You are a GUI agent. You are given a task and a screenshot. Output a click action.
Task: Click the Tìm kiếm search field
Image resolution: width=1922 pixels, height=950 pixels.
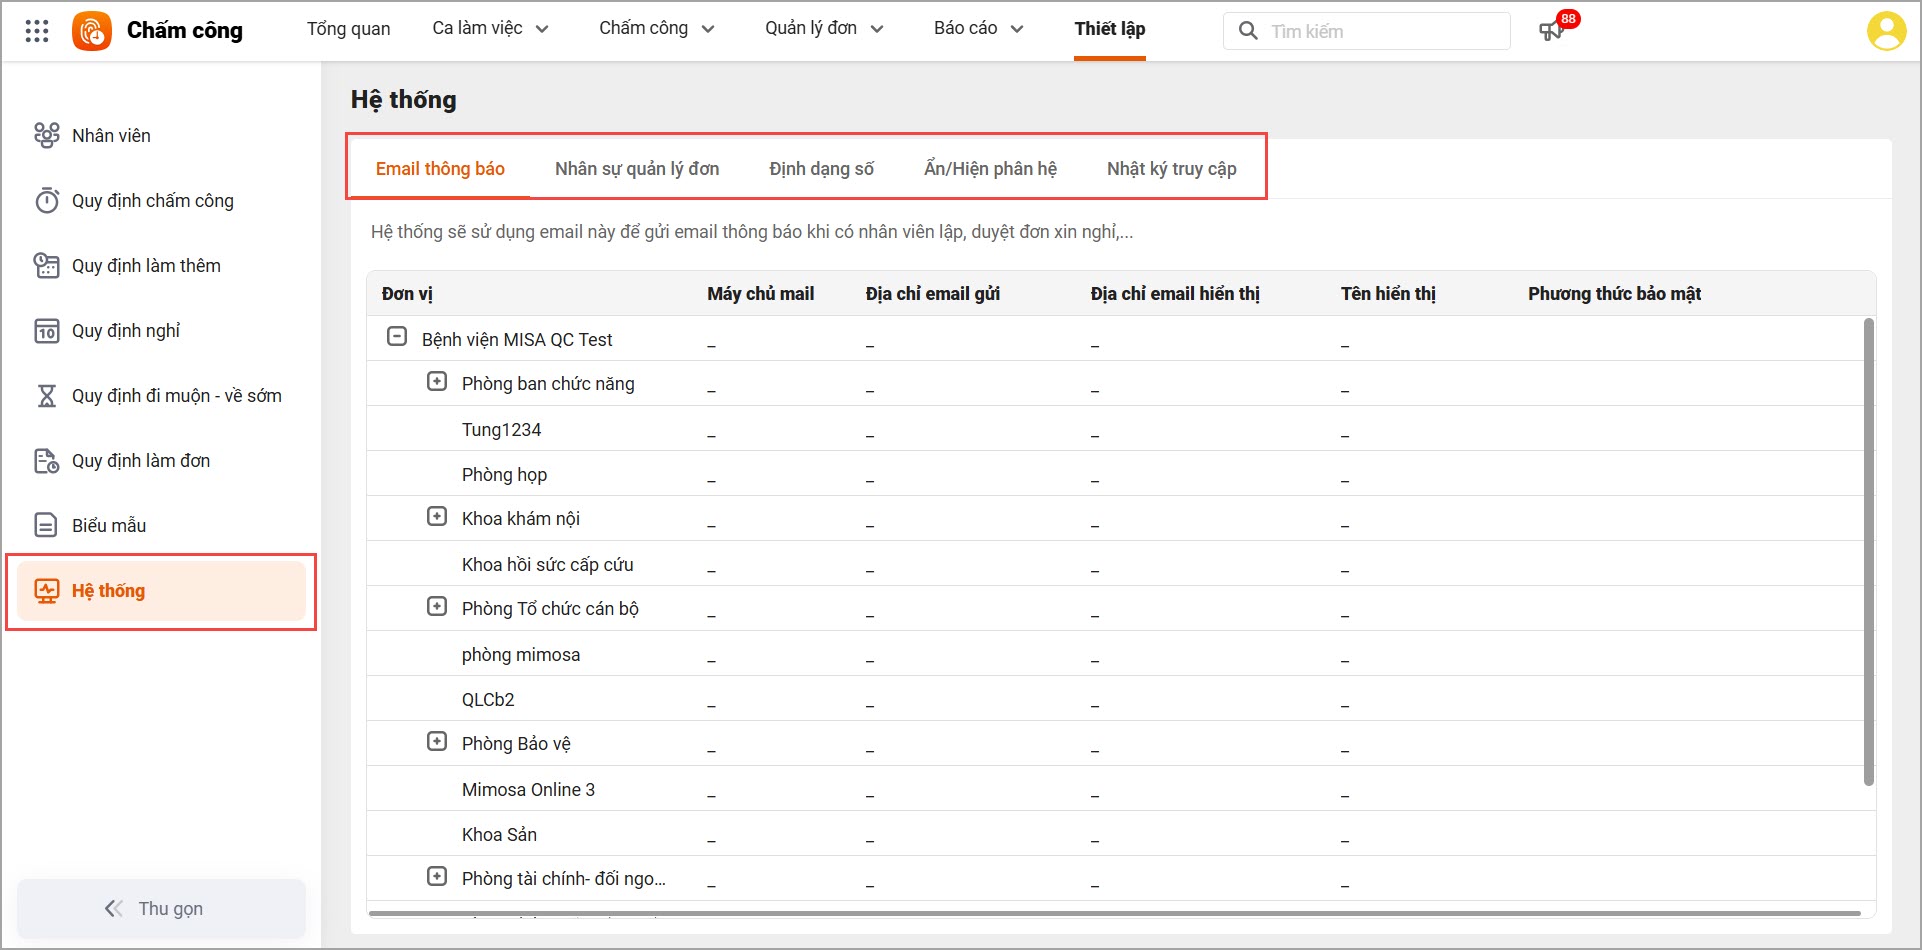pyautogui.click(x=1380, y=31)
